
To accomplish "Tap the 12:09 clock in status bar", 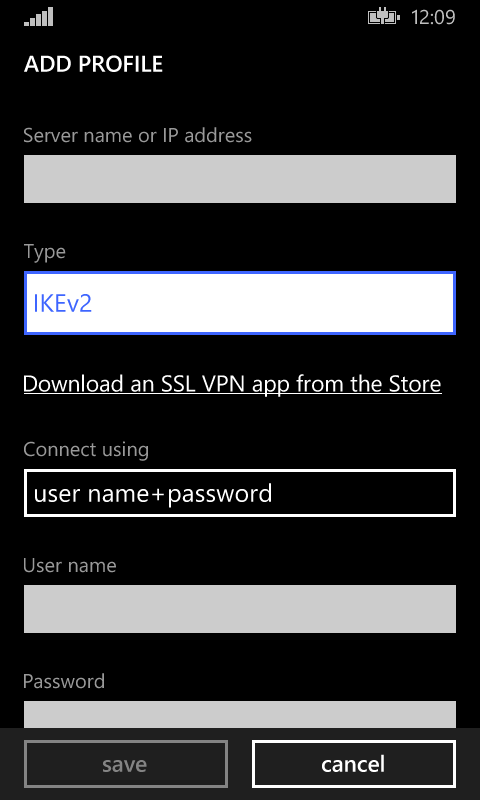I will (x=433, y=17).
